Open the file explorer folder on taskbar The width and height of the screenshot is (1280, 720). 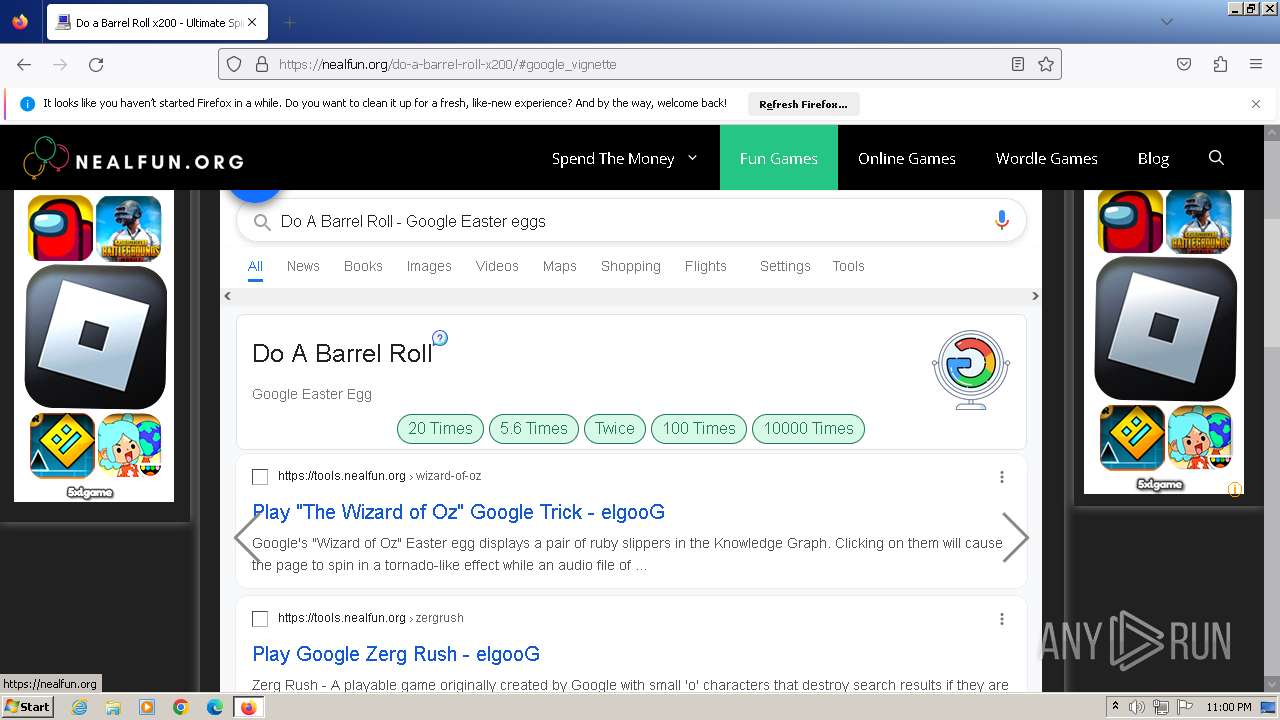click(x=113, y=707)
